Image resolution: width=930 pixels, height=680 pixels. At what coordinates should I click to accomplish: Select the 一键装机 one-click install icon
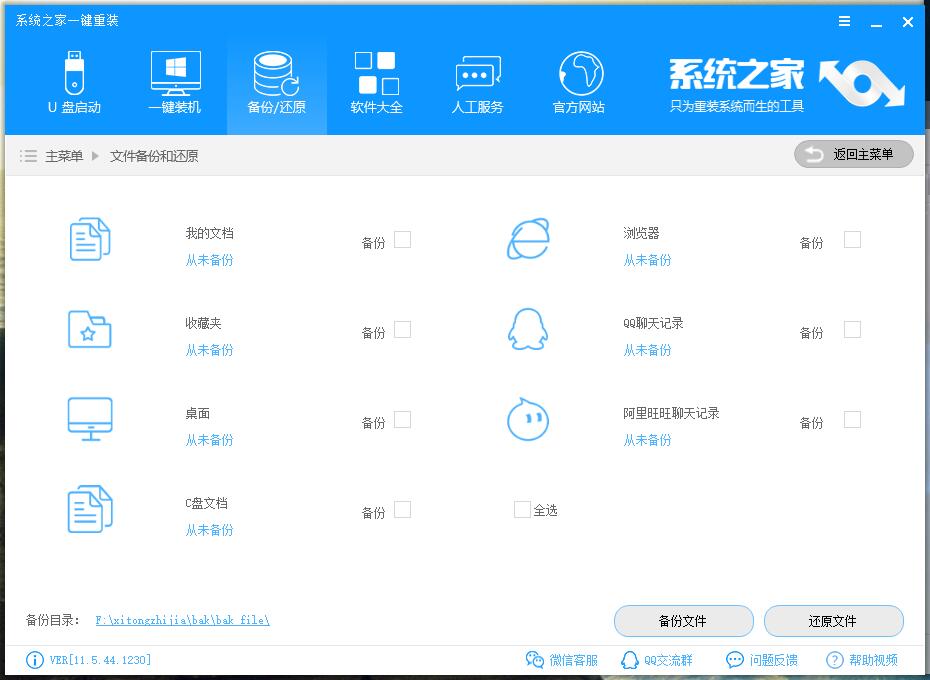pyautogui.click(x=175, y=83)
